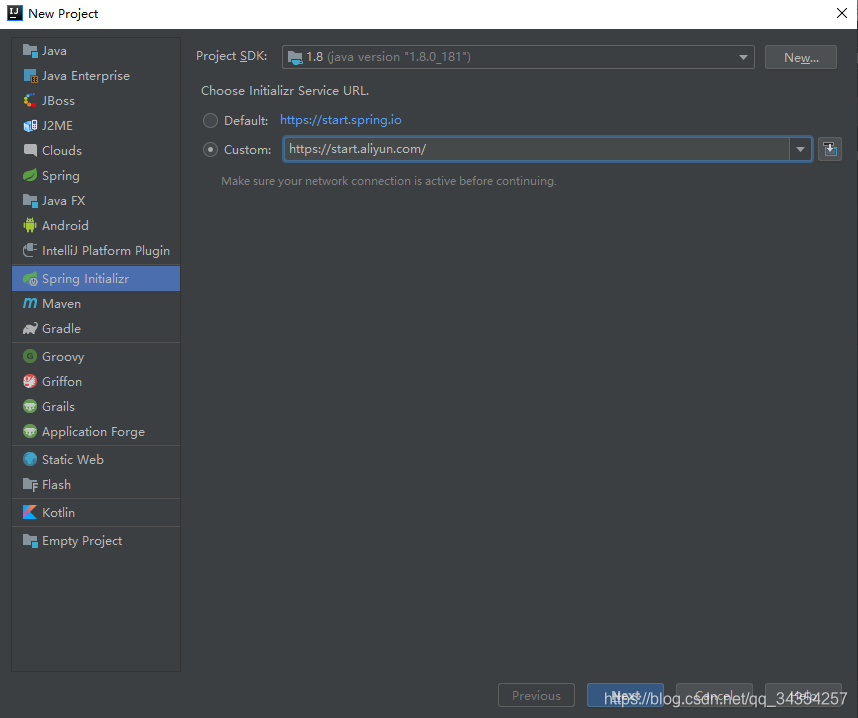
Task: Click the icon button beside custom URL field
Action: point(830,149)
